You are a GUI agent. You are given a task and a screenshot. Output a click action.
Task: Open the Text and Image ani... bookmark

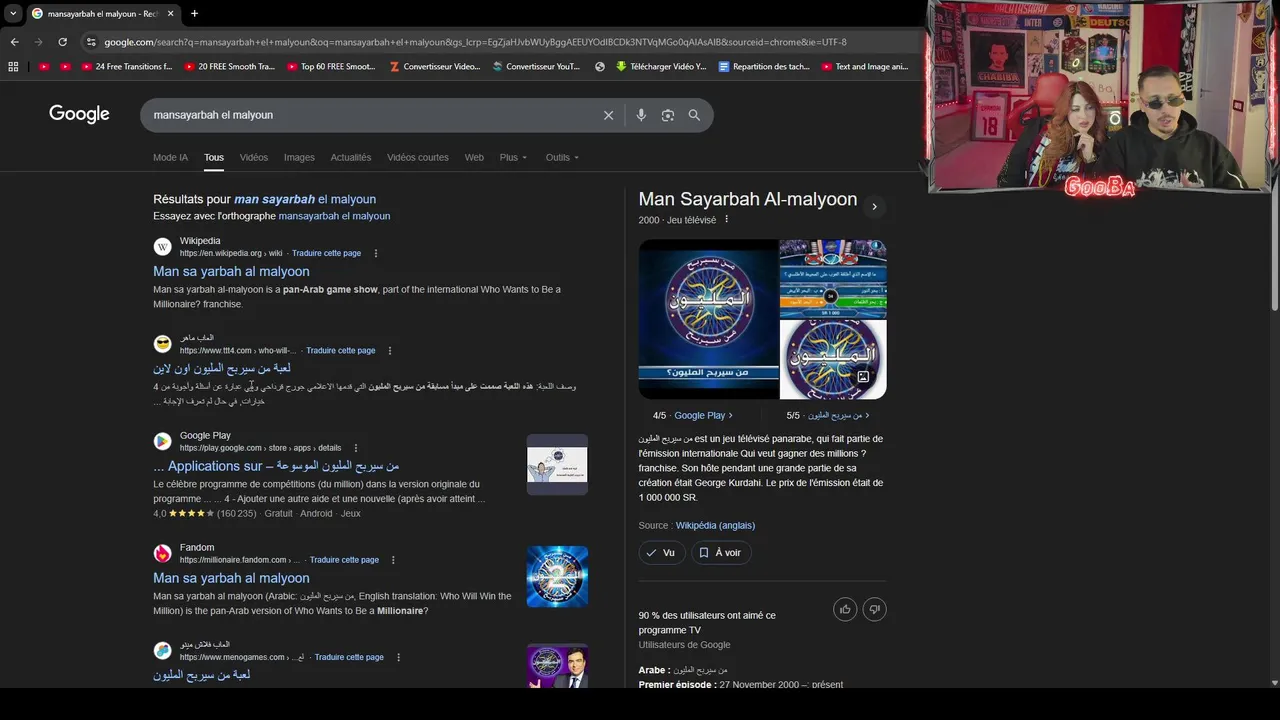[x=865, y=67]
